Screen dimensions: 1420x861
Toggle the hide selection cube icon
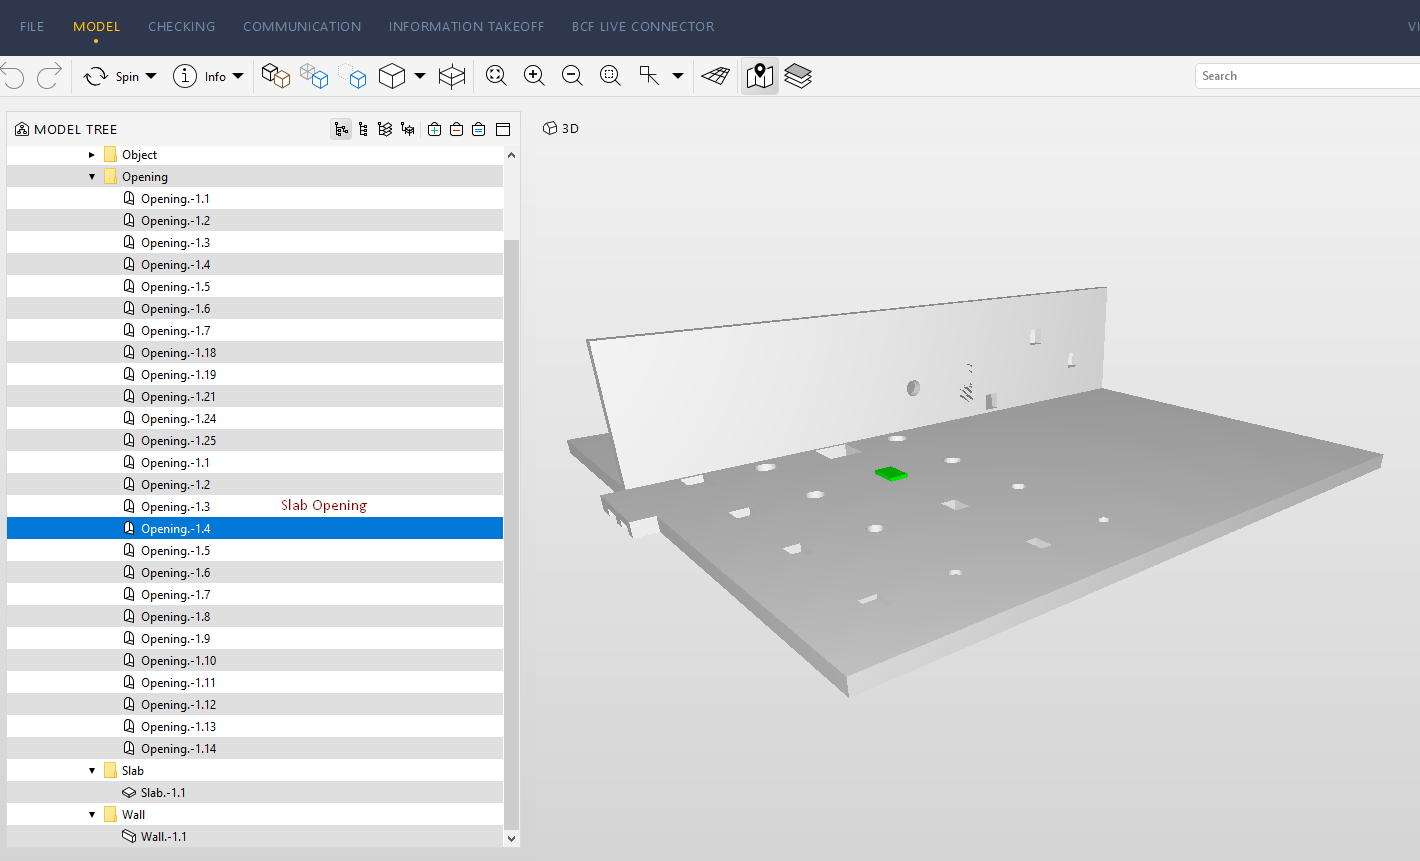click(353, 75)
